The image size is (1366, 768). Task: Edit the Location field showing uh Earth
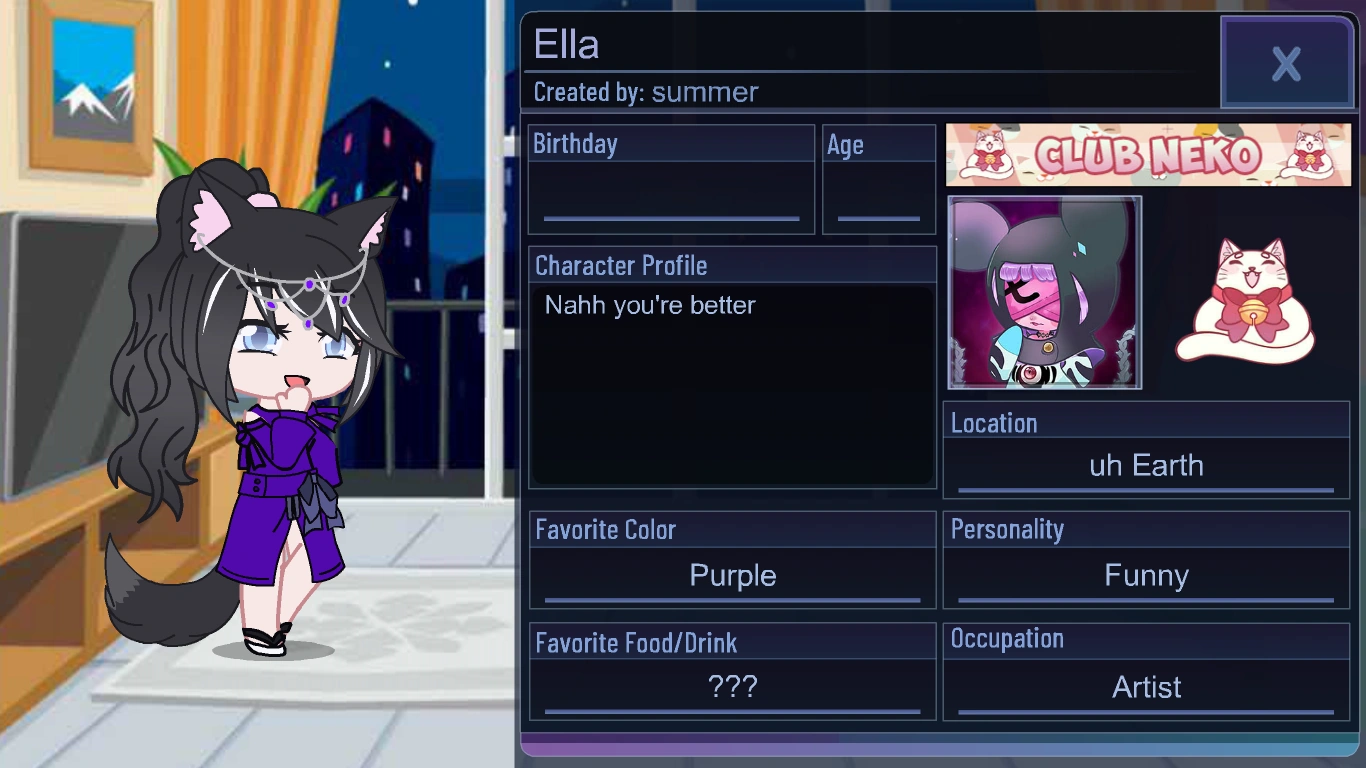(x=1146, y=467)
